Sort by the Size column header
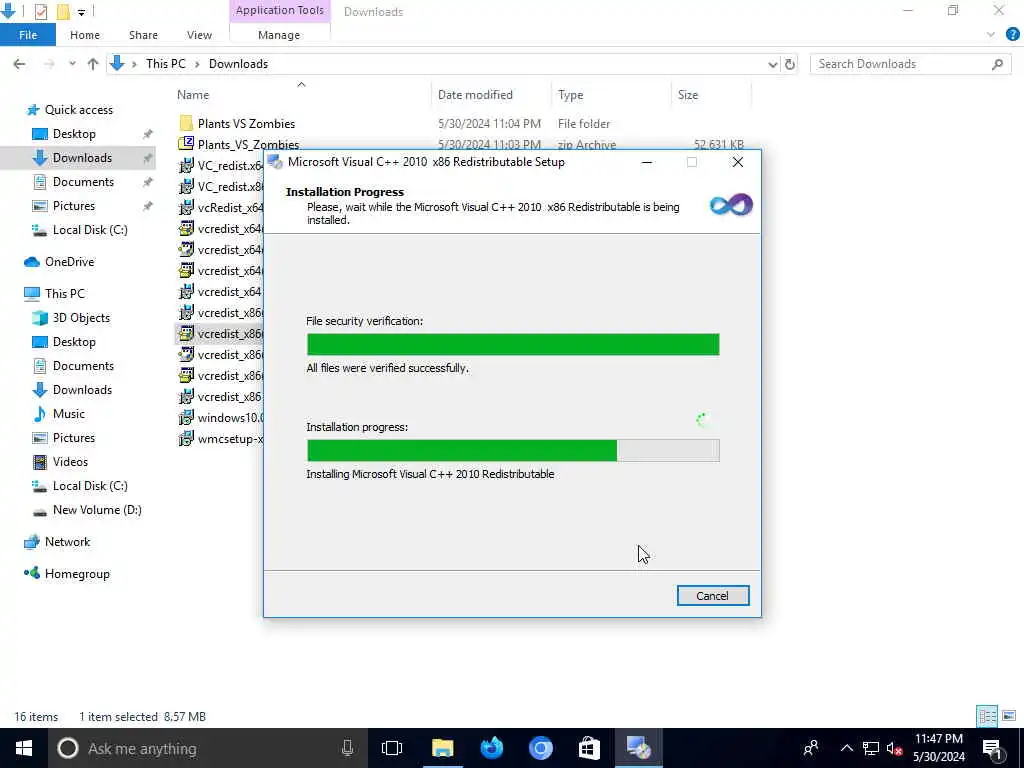 (688, 95)
